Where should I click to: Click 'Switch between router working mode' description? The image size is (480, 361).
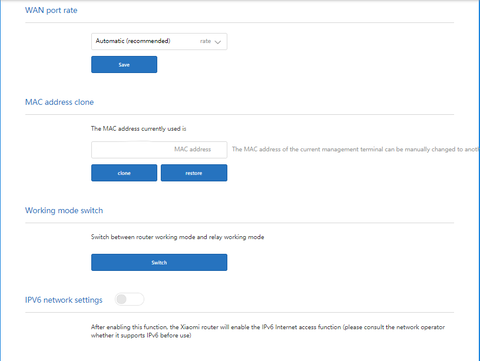click(x=178, y=237)
